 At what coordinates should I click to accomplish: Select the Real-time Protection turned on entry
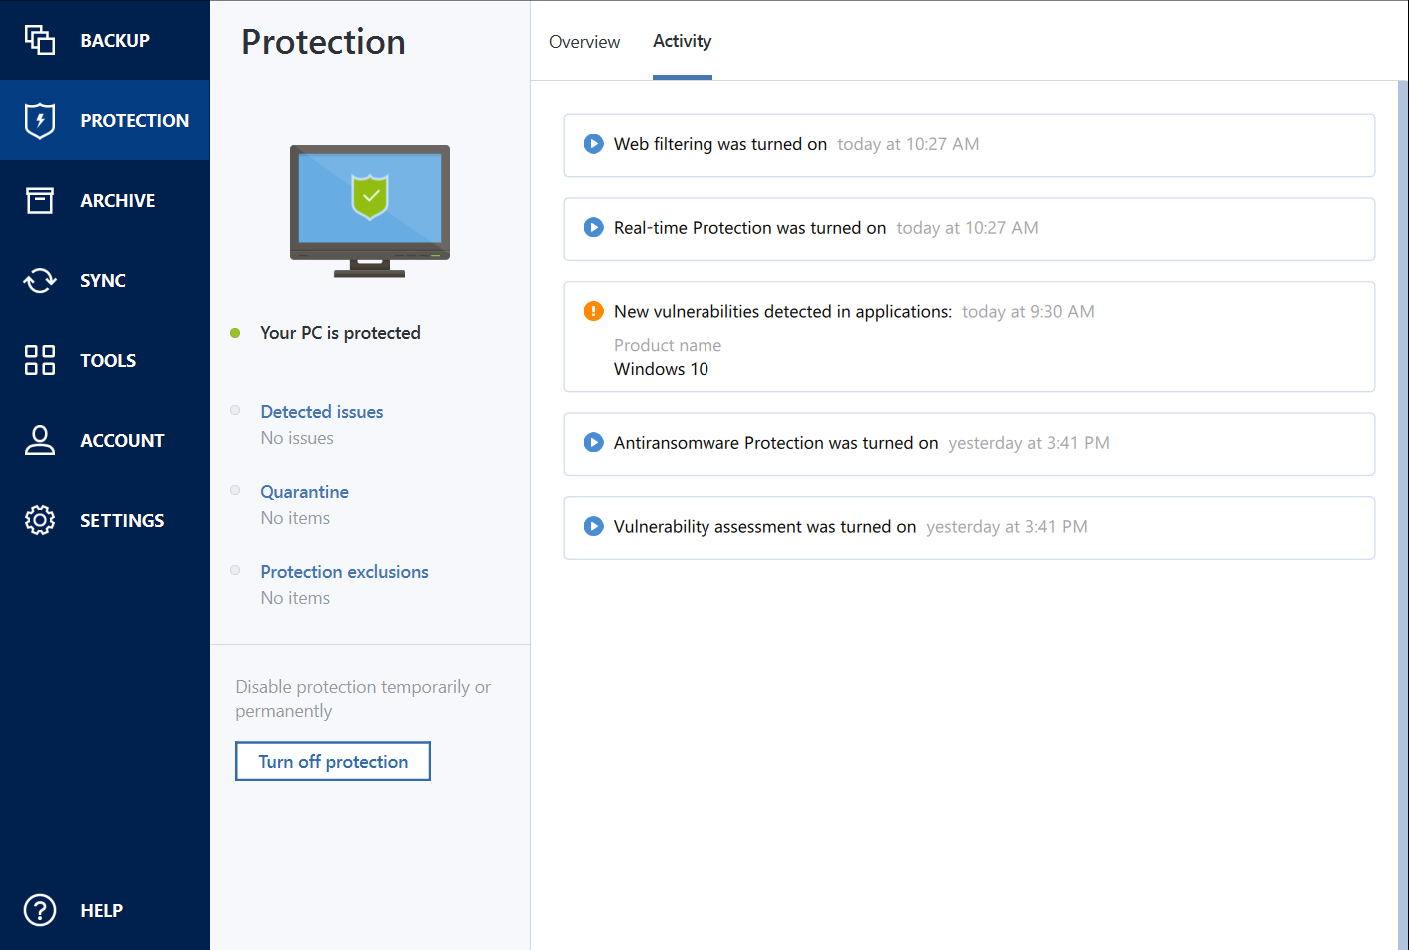(968, 229)
